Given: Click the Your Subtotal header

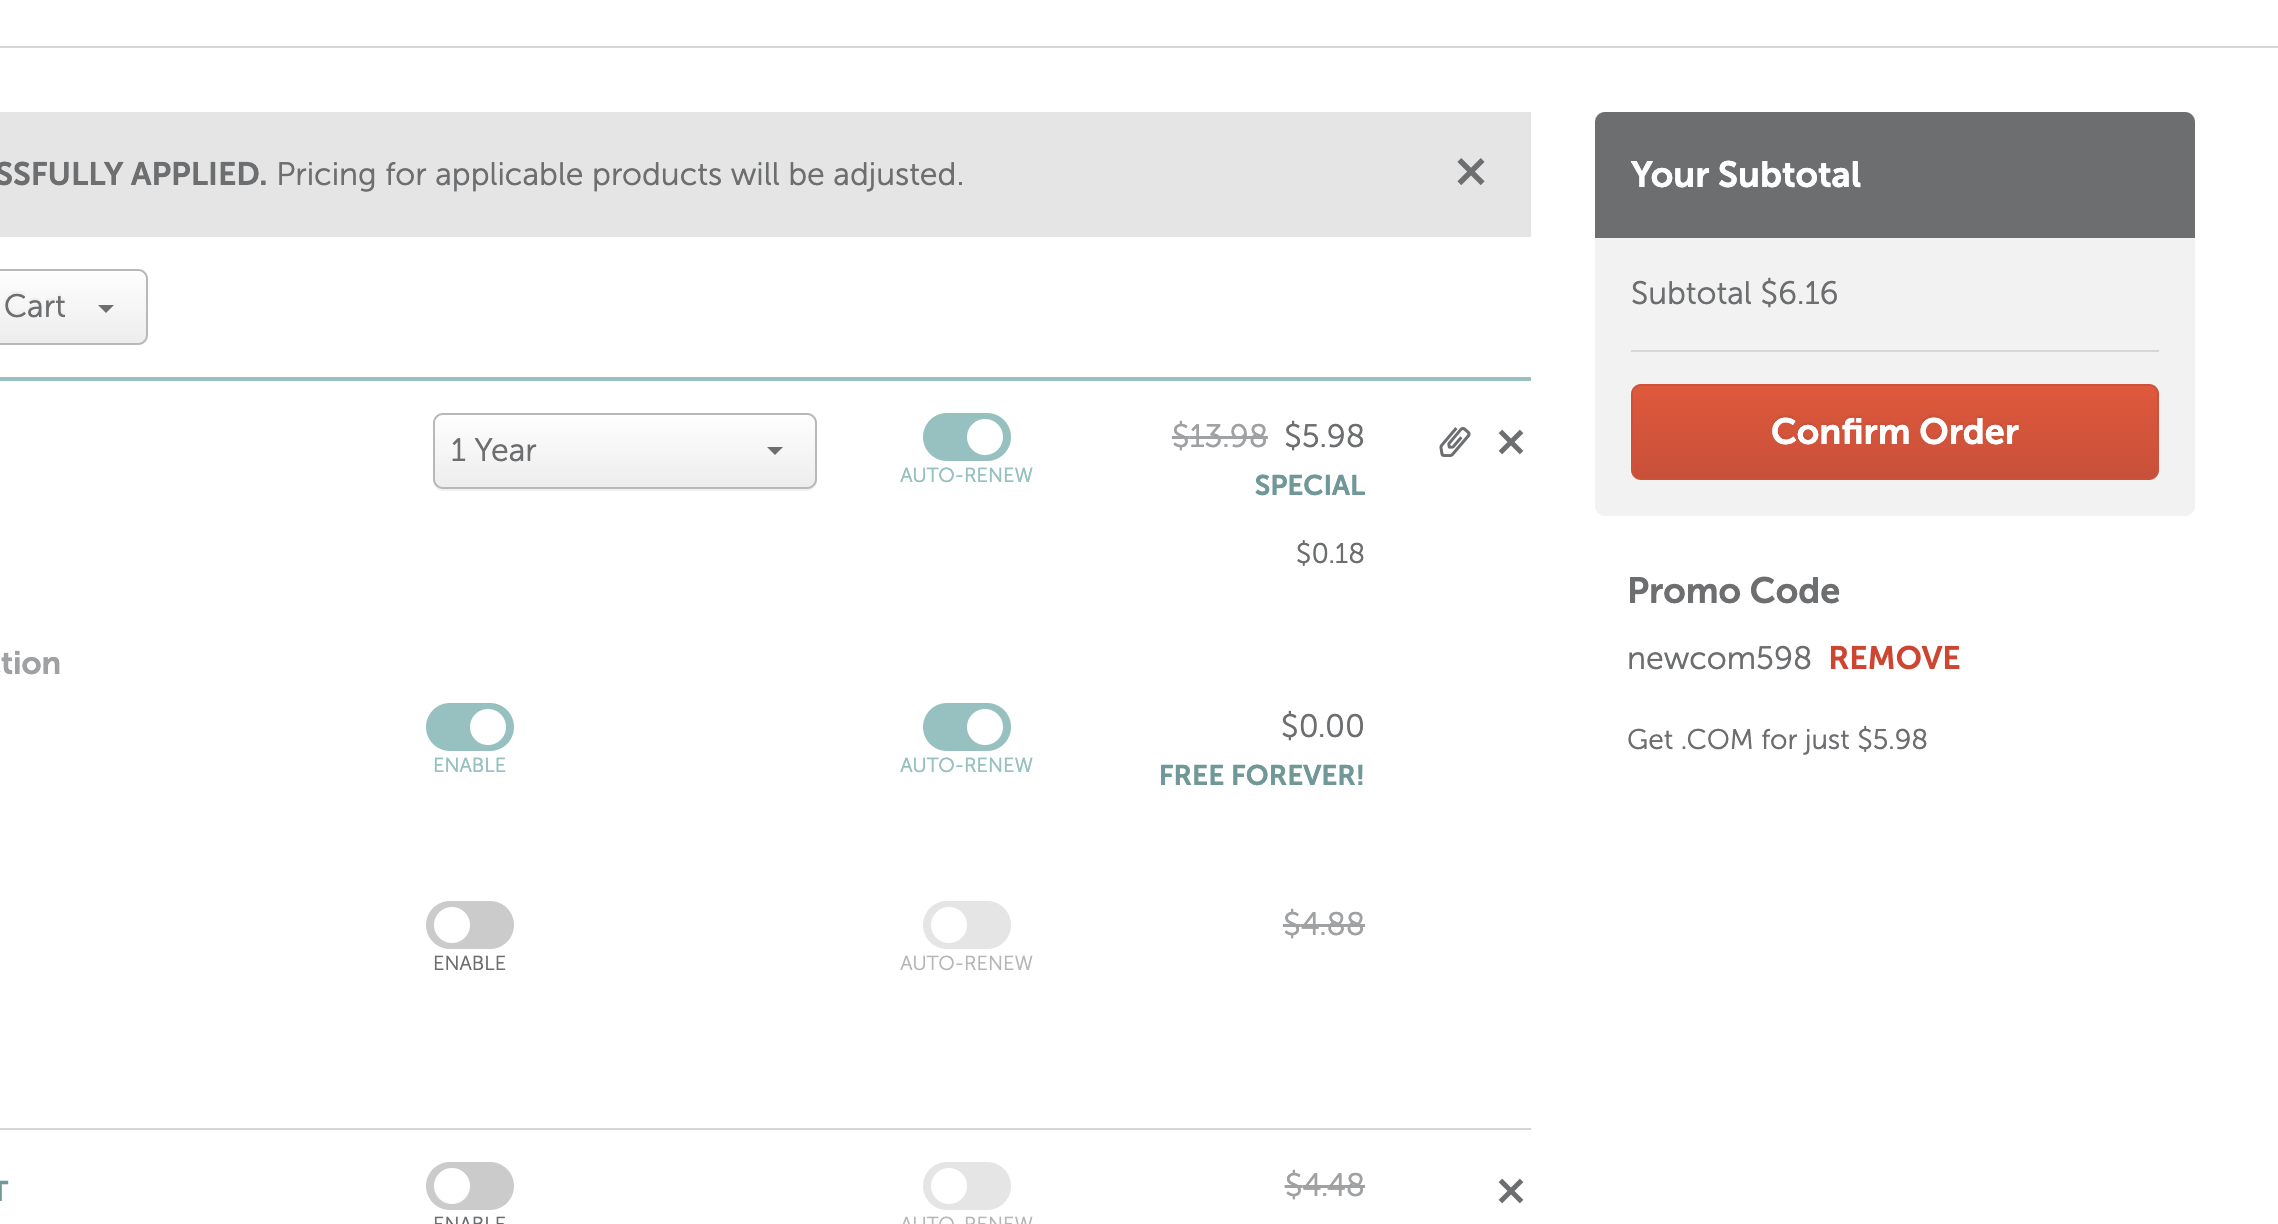Looking at the screenshot, I should 1745,175.
